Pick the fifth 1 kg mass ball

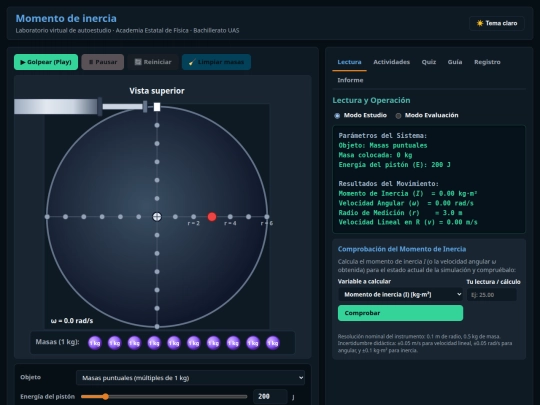(174, 343)
